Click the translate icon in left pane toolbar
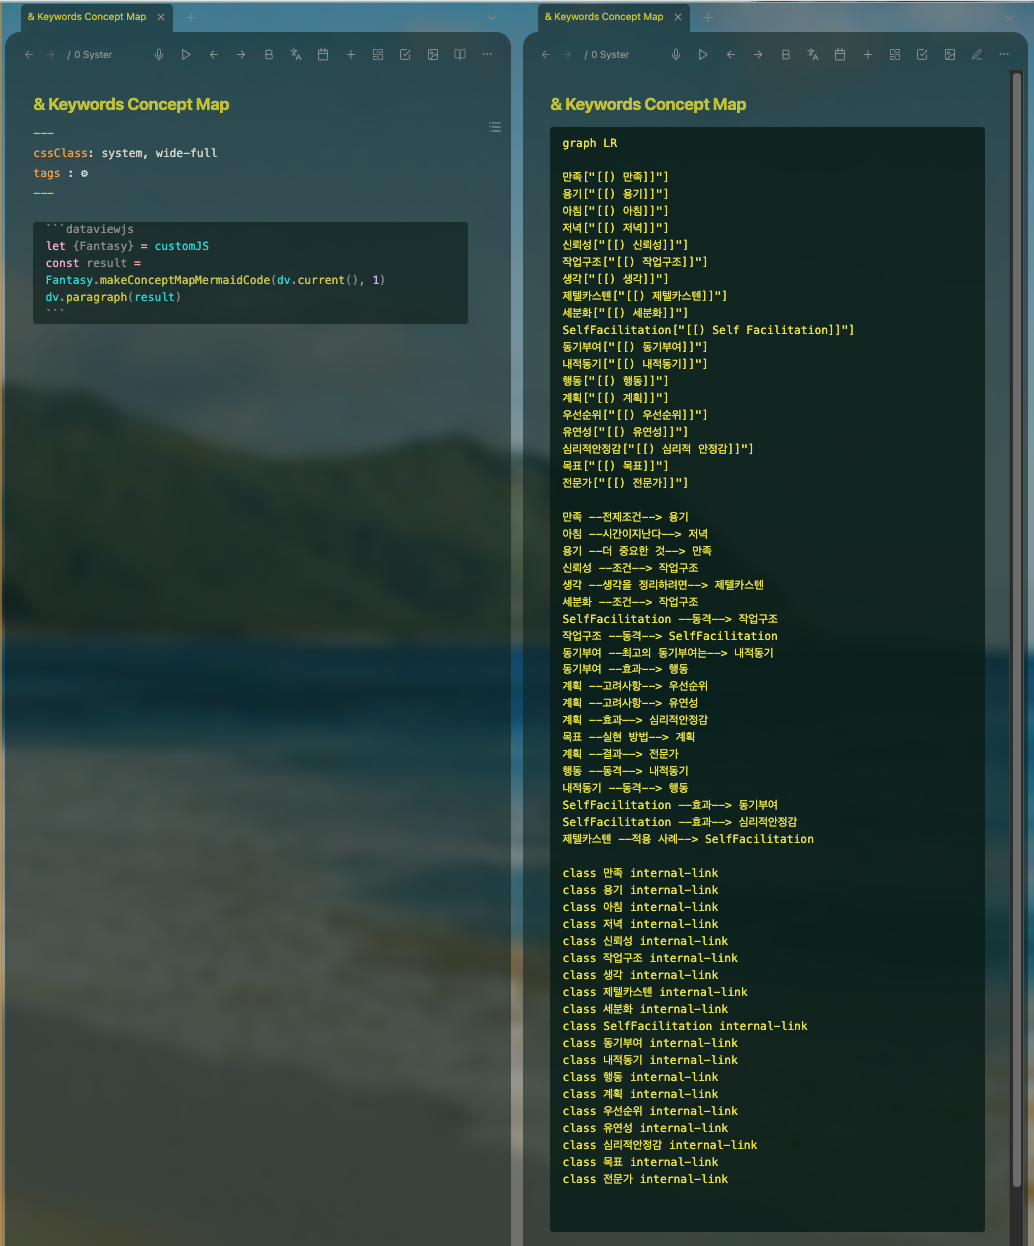This screenshot has height=1246, width=1034. [296, 55]
